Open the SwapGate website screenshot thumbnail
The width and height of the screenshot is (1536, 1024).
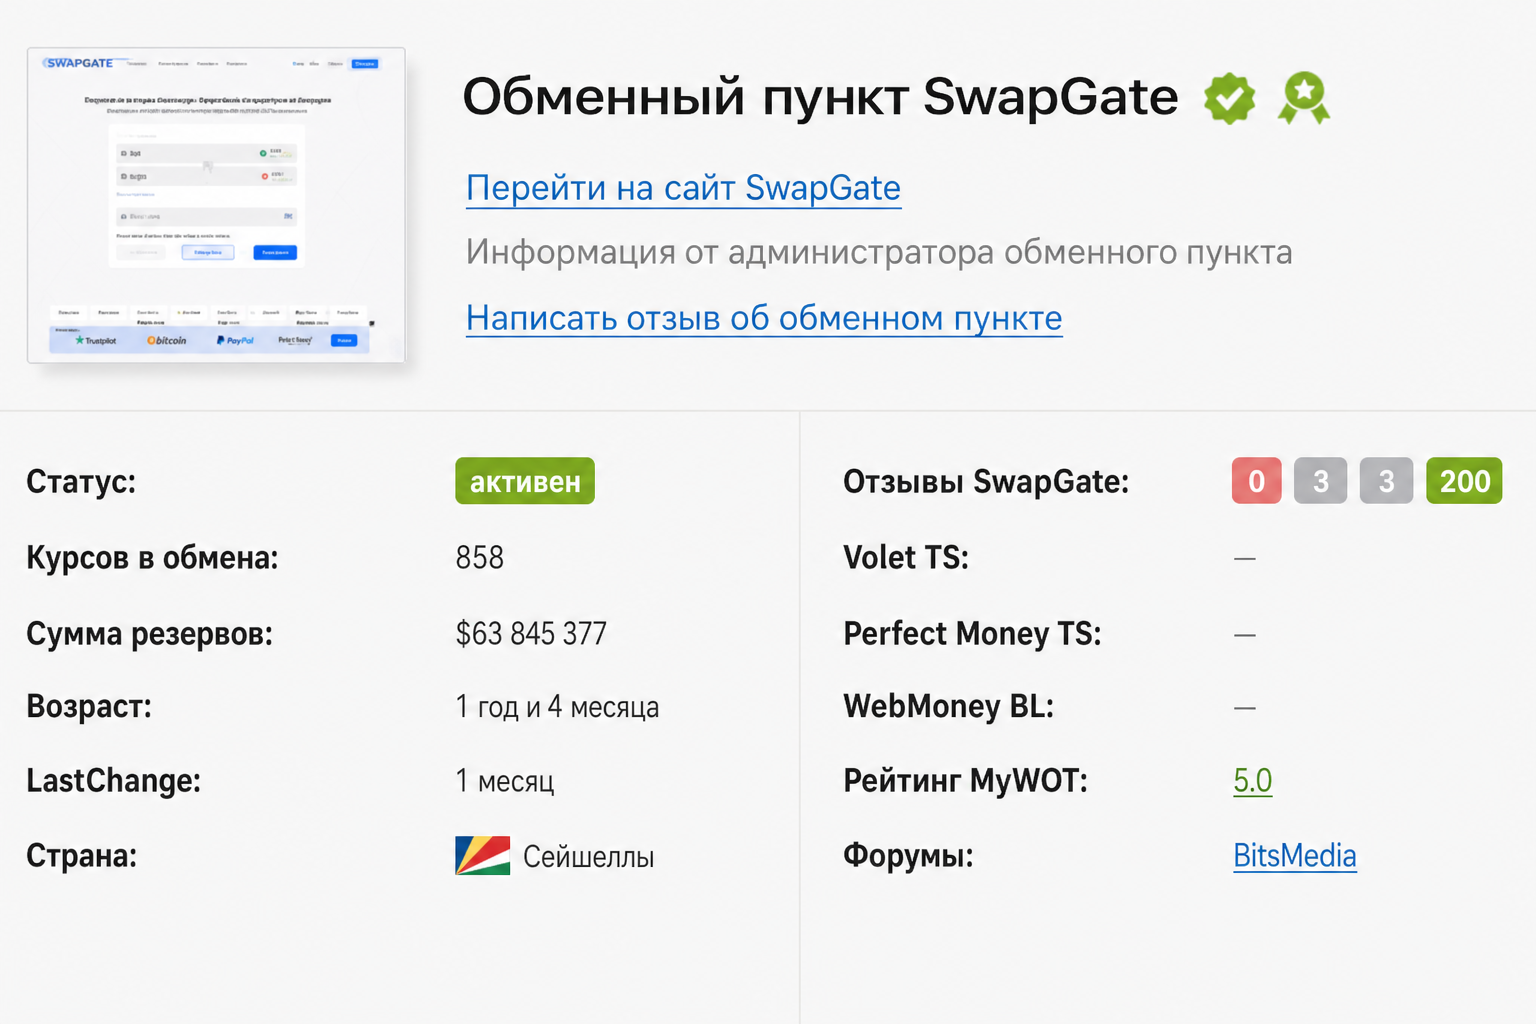pos(216,204)
